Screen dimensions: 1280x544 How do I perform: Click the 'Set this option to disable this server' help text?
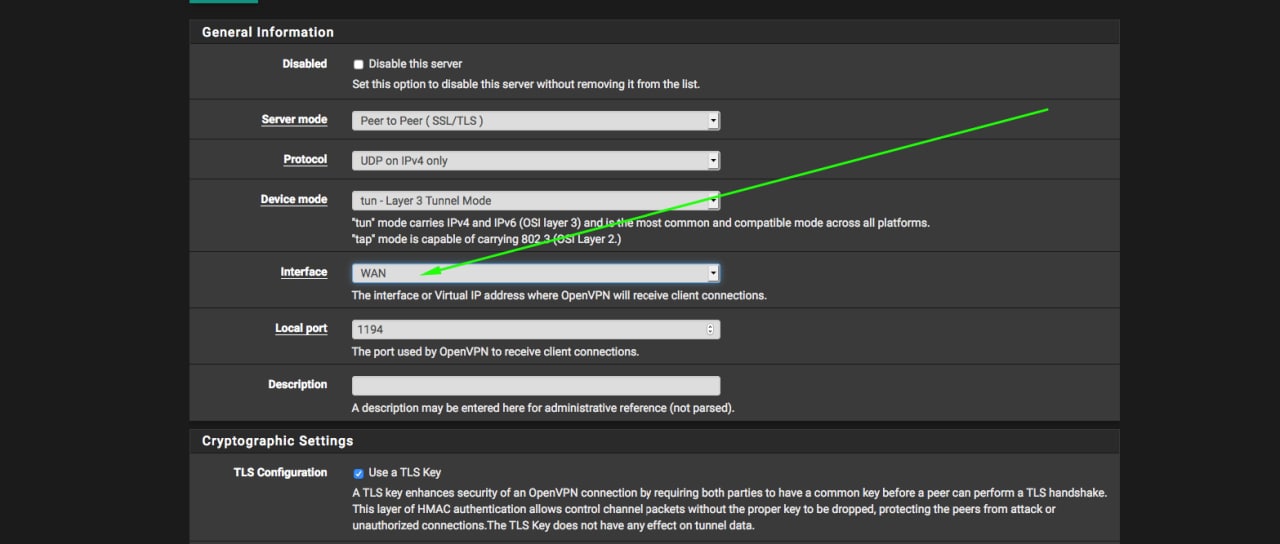[x=526, y=84]
